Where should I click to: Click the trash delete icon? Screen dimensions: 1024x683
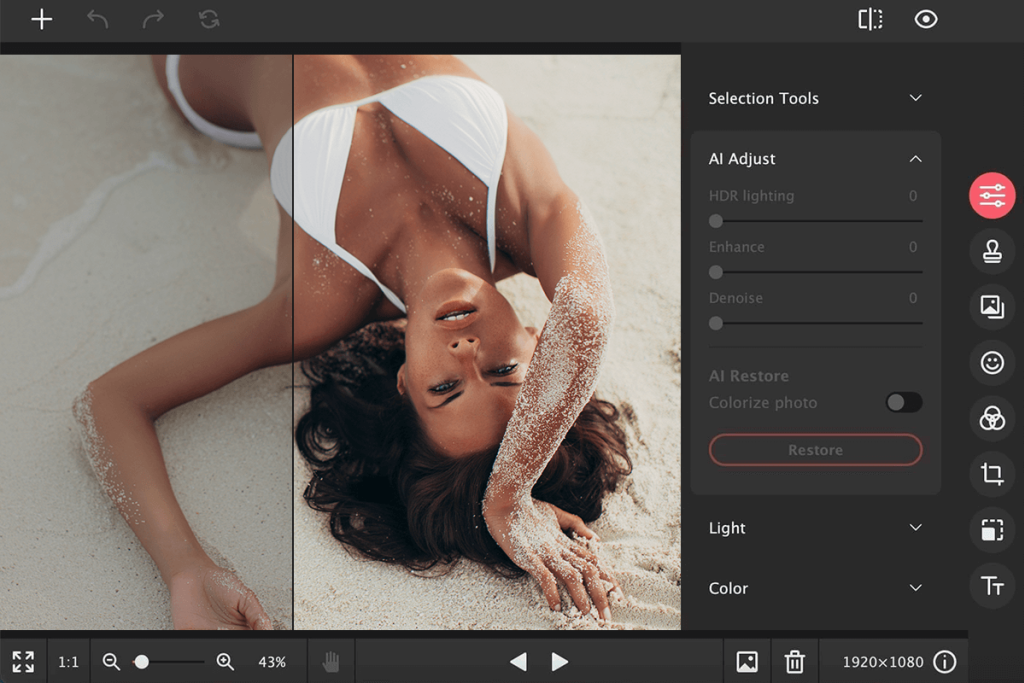[x=794, y=661]
